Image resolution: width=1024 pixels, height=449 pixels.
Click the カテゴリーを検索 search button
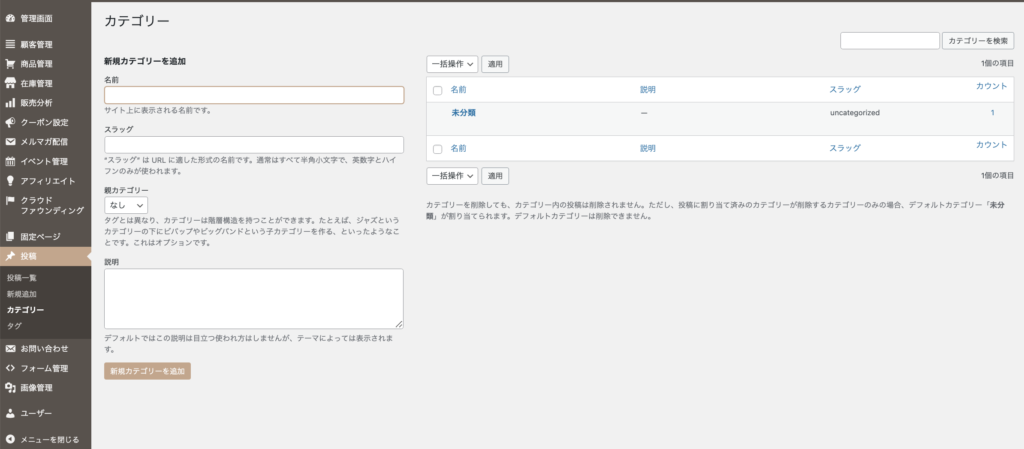(x=978, y=41)
